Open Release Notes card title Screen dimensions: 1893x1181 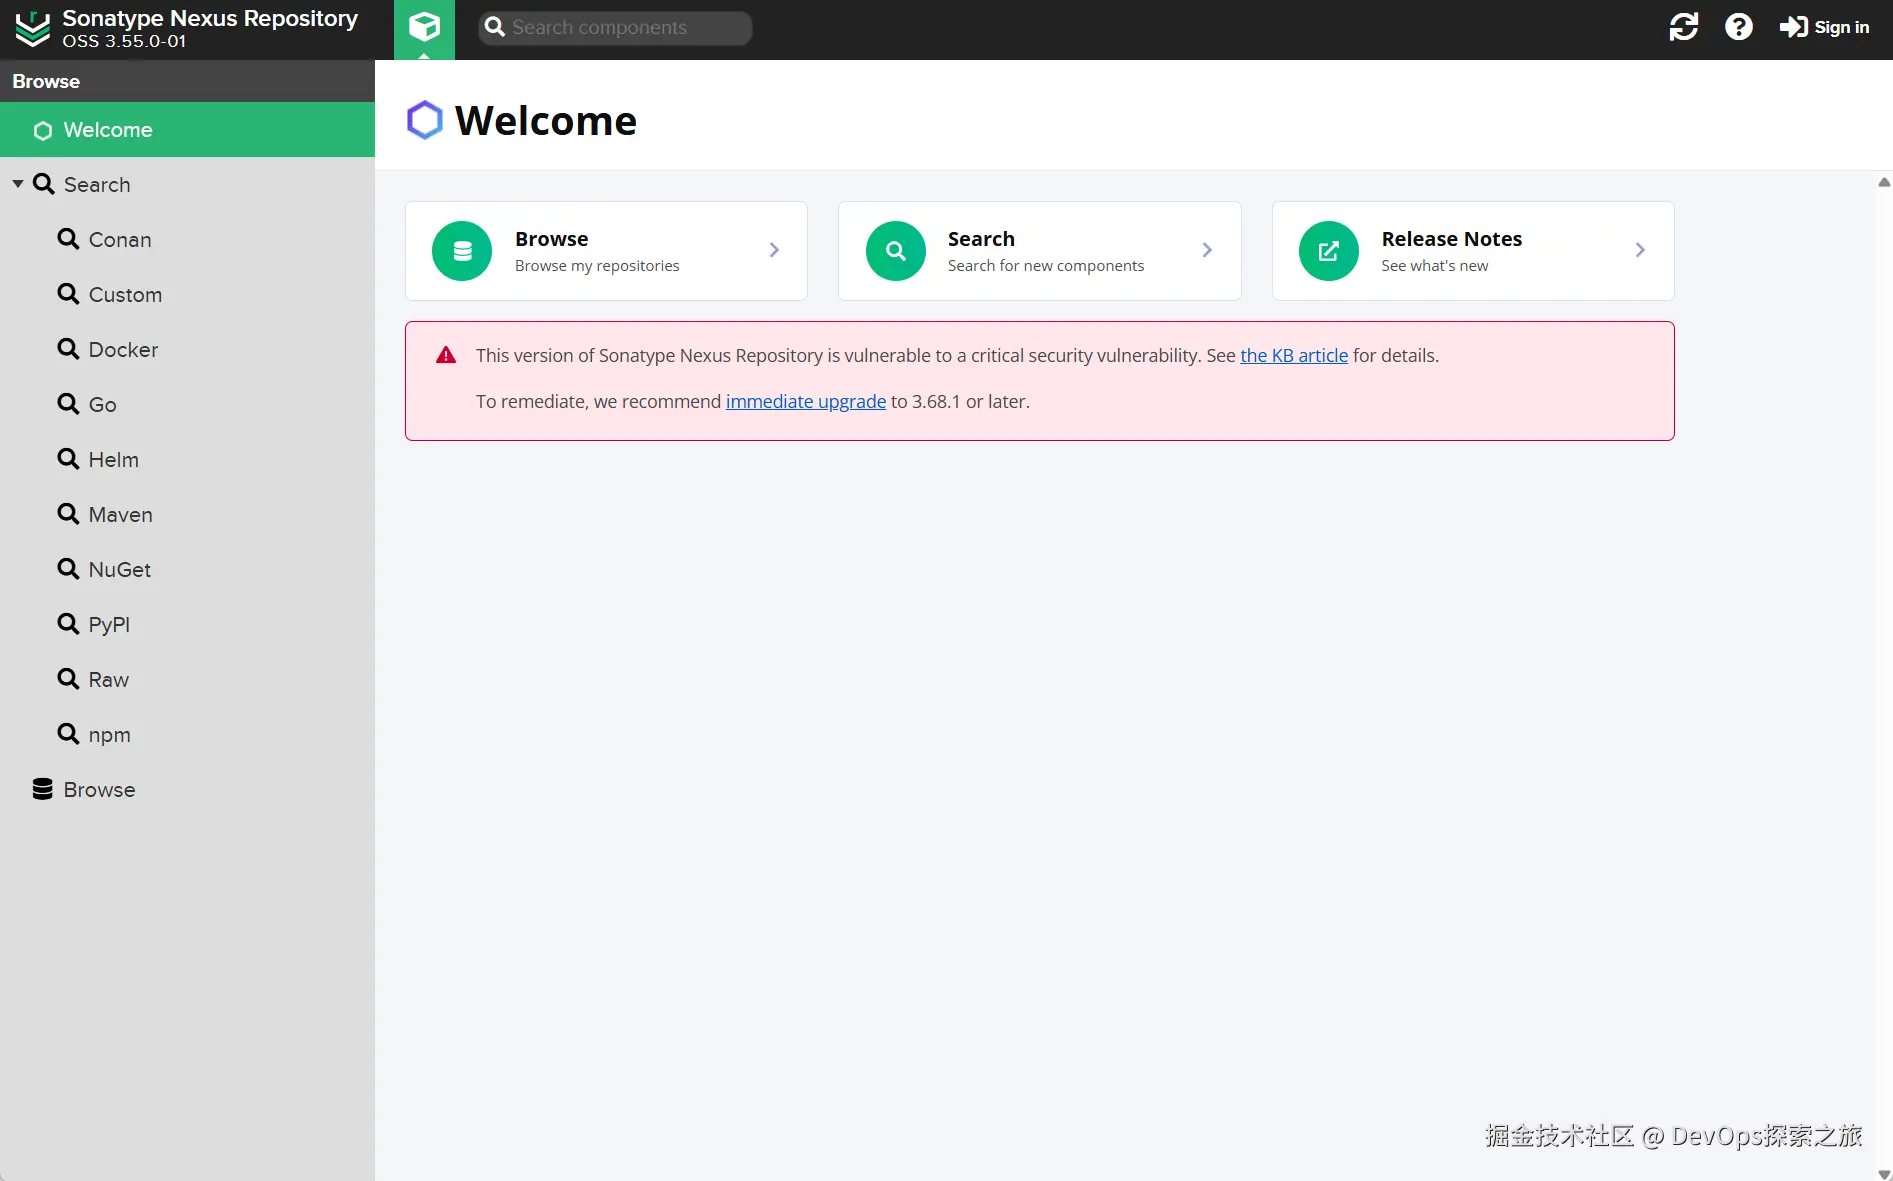point(1451,239)
